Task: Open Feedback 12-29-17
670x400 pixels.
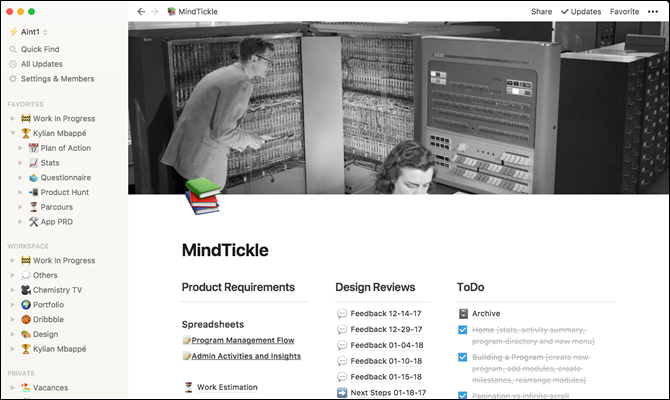Action: (386, 329)
